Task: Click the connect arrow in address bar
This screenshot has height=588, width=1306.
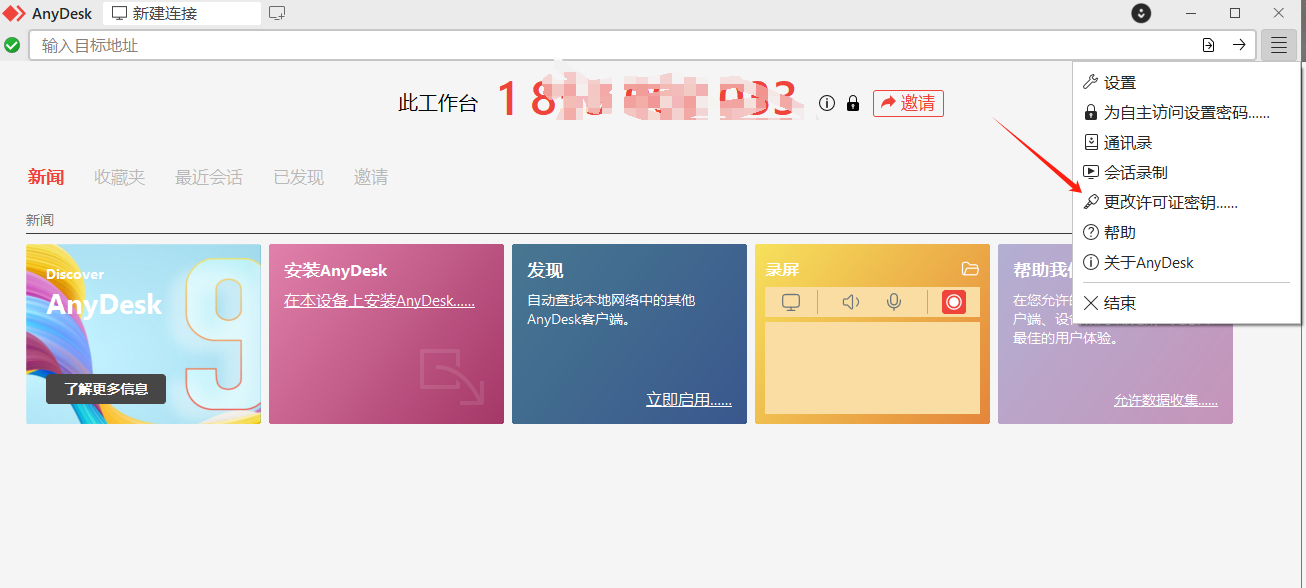Action: 1239,45
